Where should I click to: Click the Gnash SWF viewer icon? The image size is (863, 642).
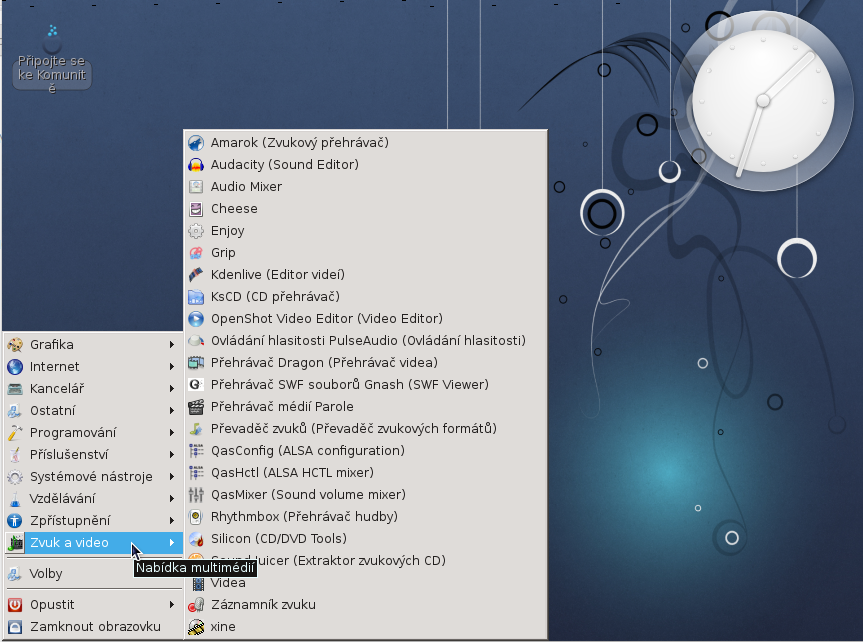coord(196,385)
